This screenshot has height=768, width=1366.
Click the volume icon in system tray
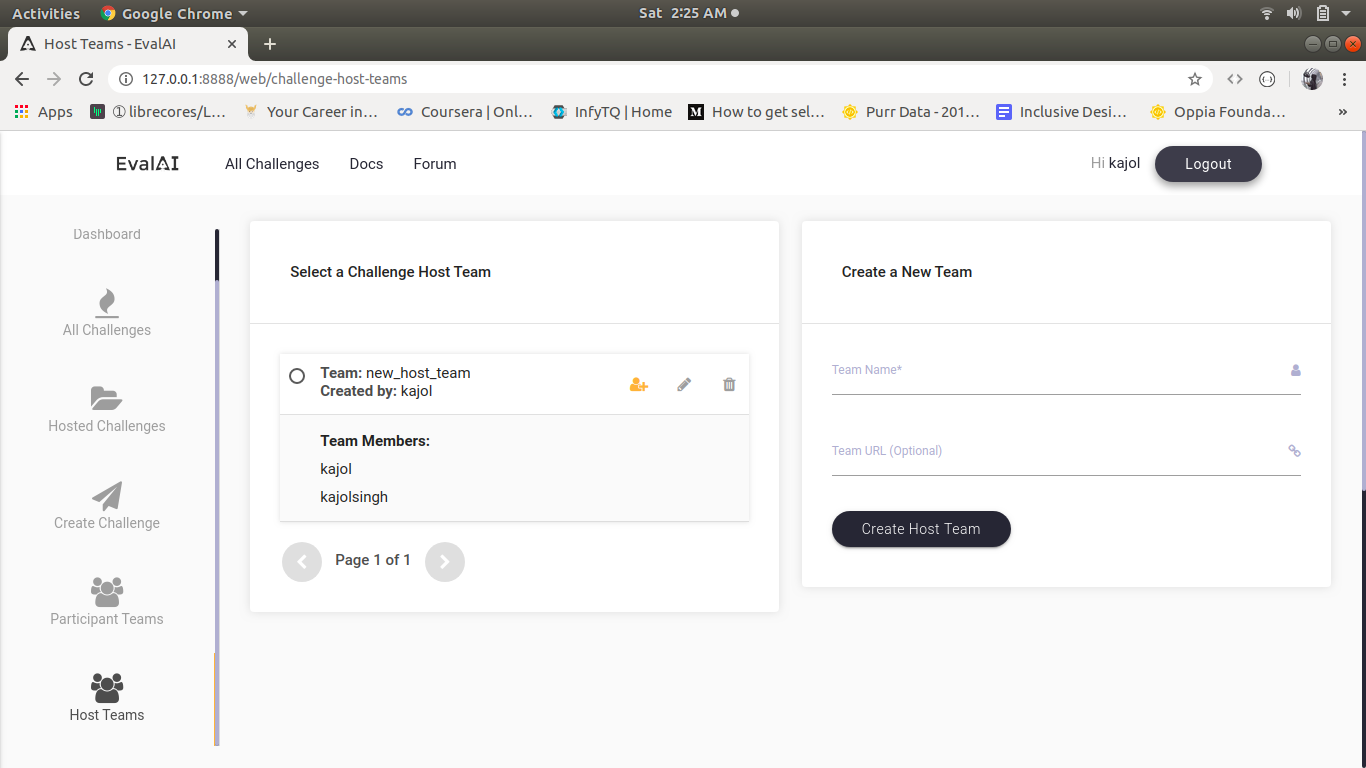coord(1294,14)
